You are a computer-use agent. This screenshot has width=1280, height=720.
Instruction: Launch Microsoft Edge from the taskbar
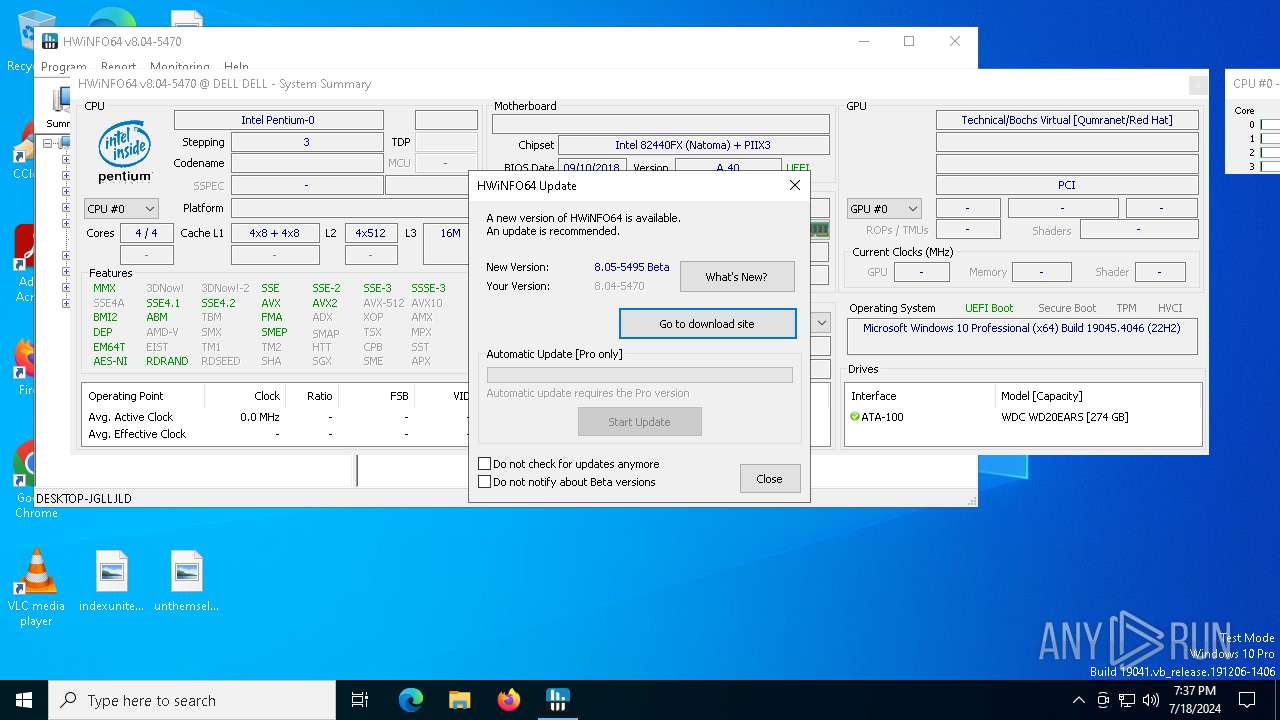(x=411, y=700)
